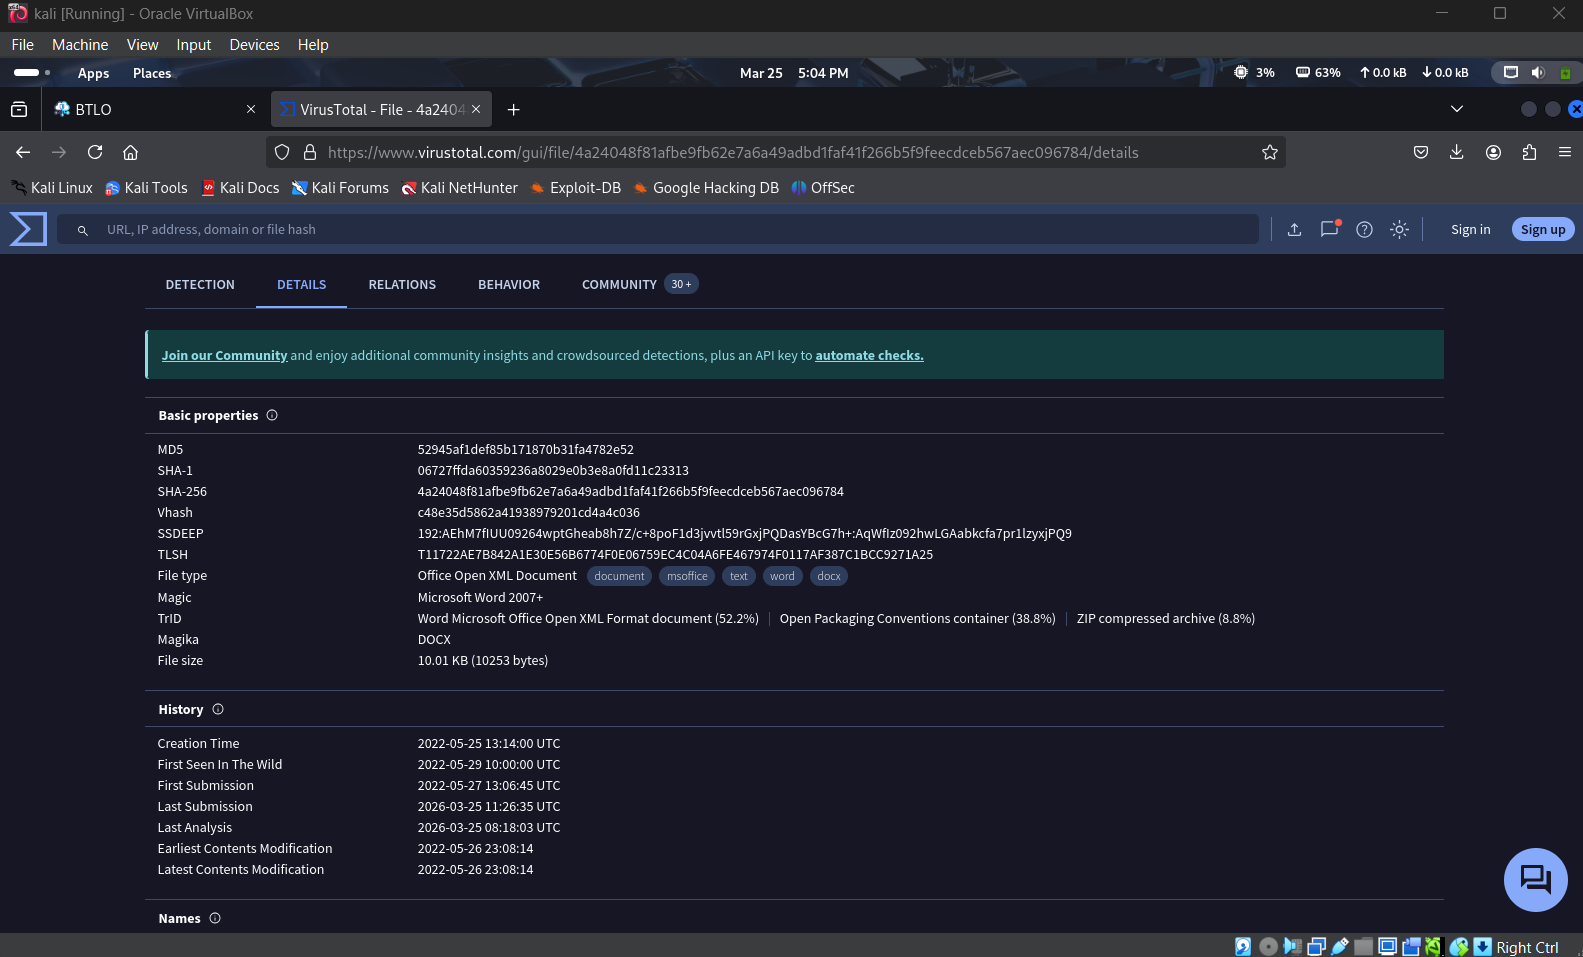Open the VirtualBox Devices menu
The image size is (1583, 957).
click(254, 45)
